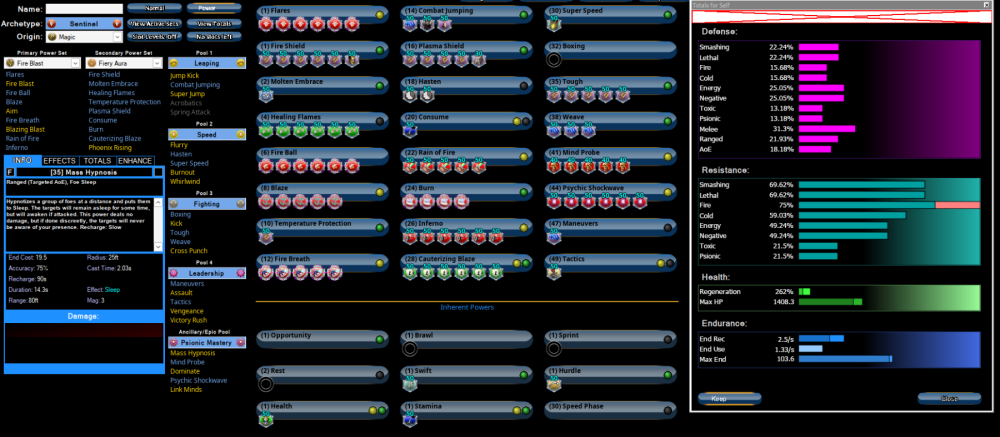Click the Consume enhancement slot icon
1000x437 pixels.
point(410,130)
